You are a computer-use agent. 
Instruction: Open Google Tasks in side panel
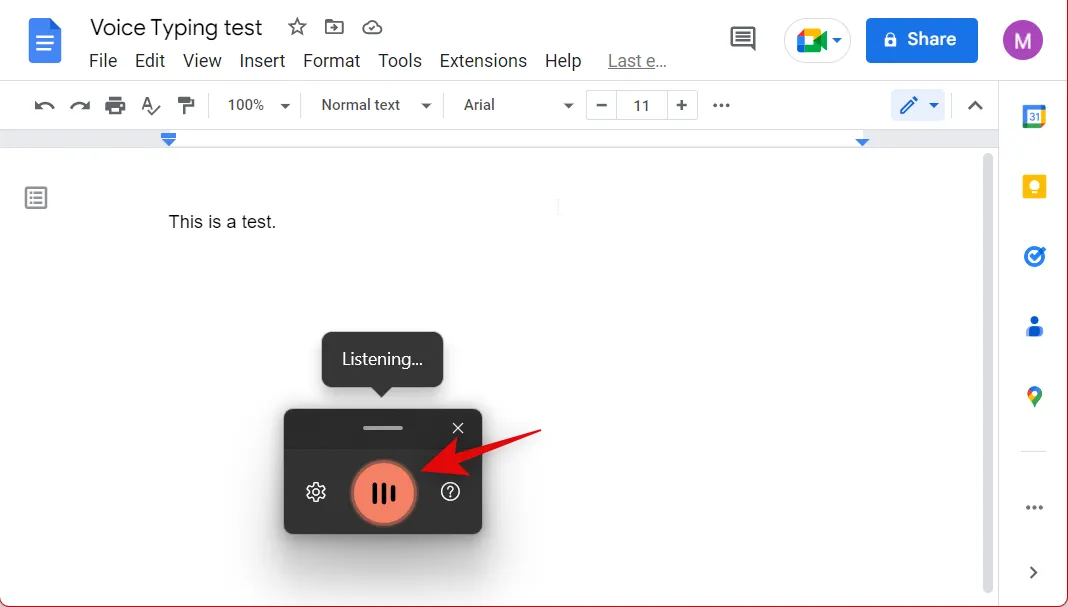click(1034, 257)
